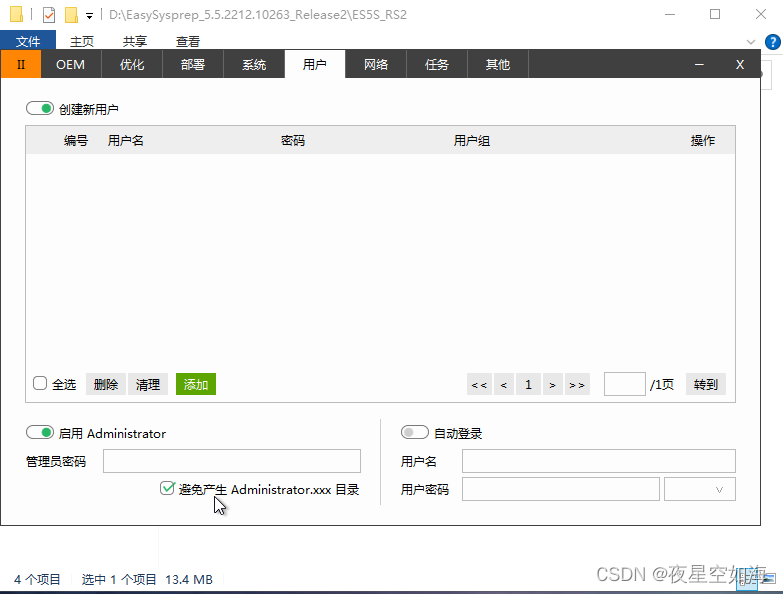Open the 主页 ribbon tab in Explorer
Viewport: 783px width, 594px height.
tap(81, 41)
